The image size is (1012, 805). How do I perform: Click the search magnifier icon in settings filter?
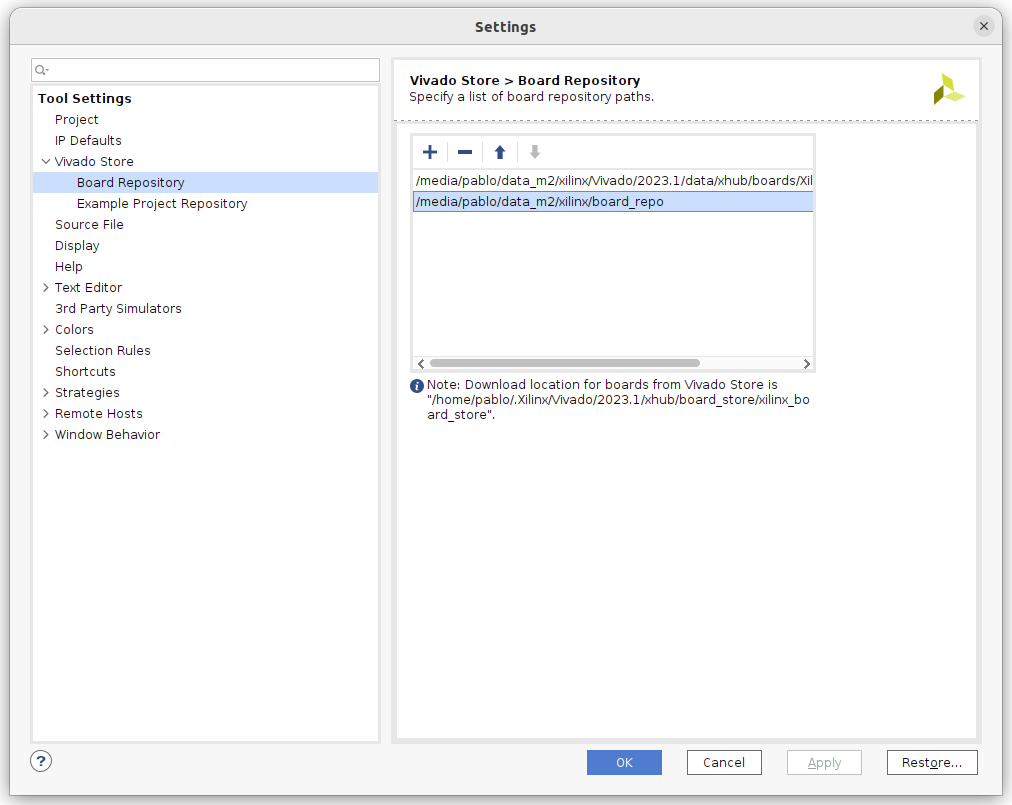[41, 70]
